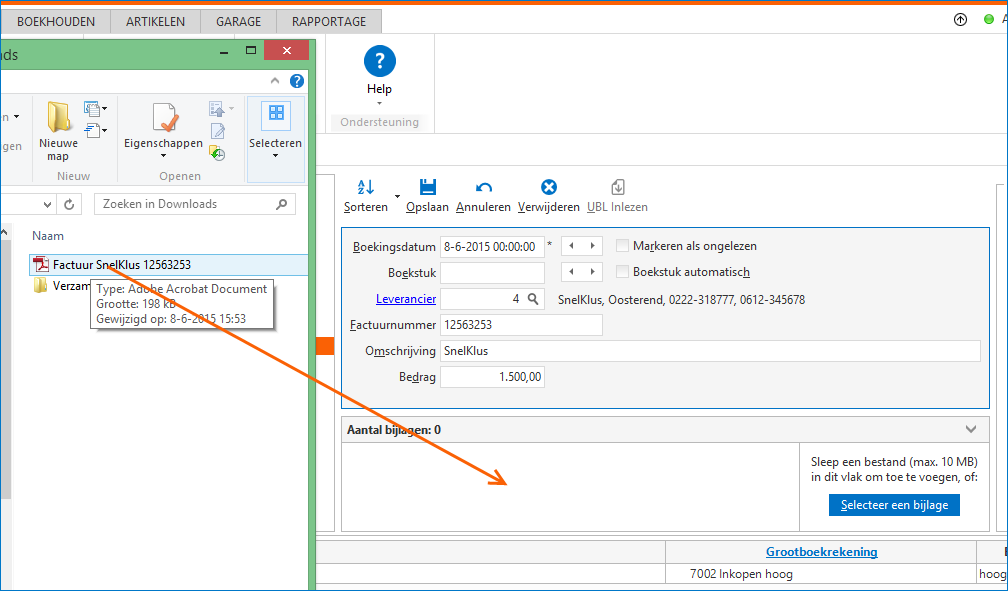This screenshot has height=591, width=1008.
Task: Select the RAPPORTAGE tab
Action: pyautogui.click(x=329, y=21)
